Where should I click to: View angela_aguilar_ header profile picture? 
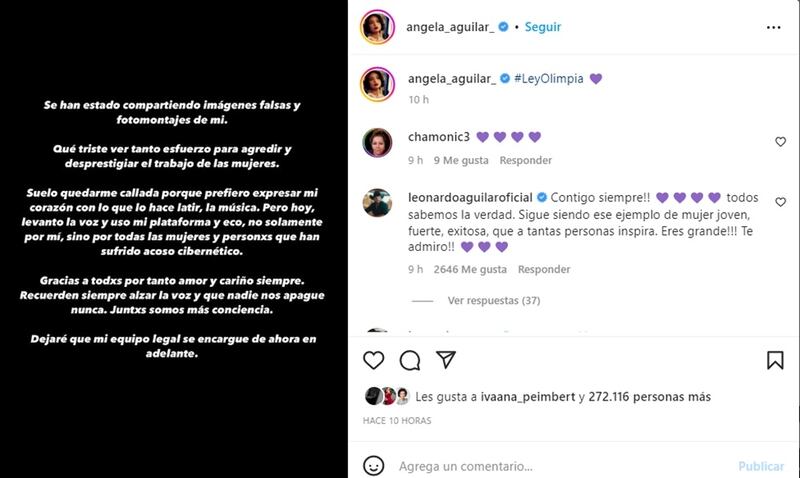pyautogui.click(x=378, y=27)
